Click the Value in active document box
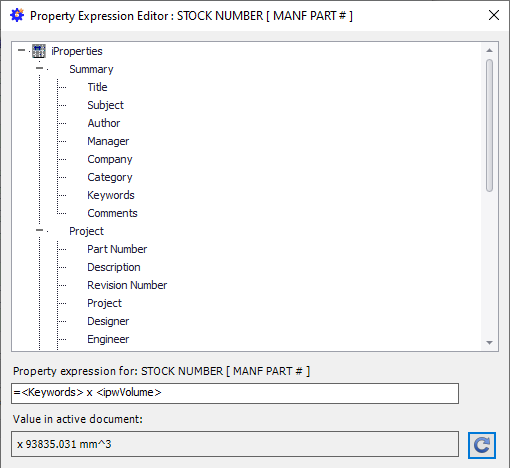 [235, 444]
